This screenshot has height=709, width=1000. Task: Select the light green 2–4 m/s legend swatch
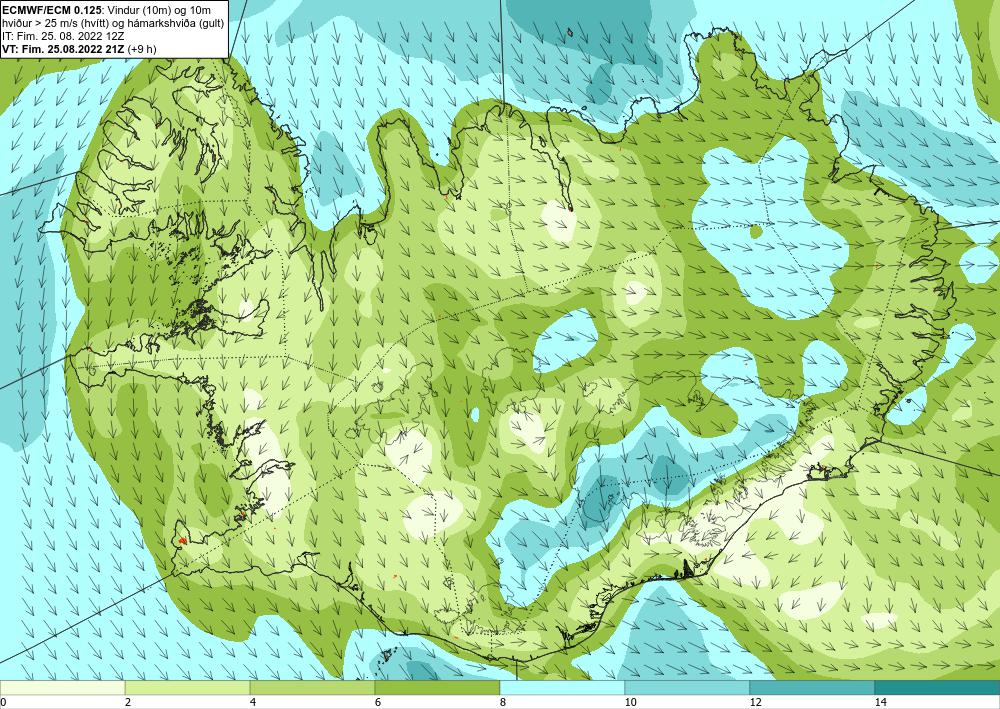188,687
